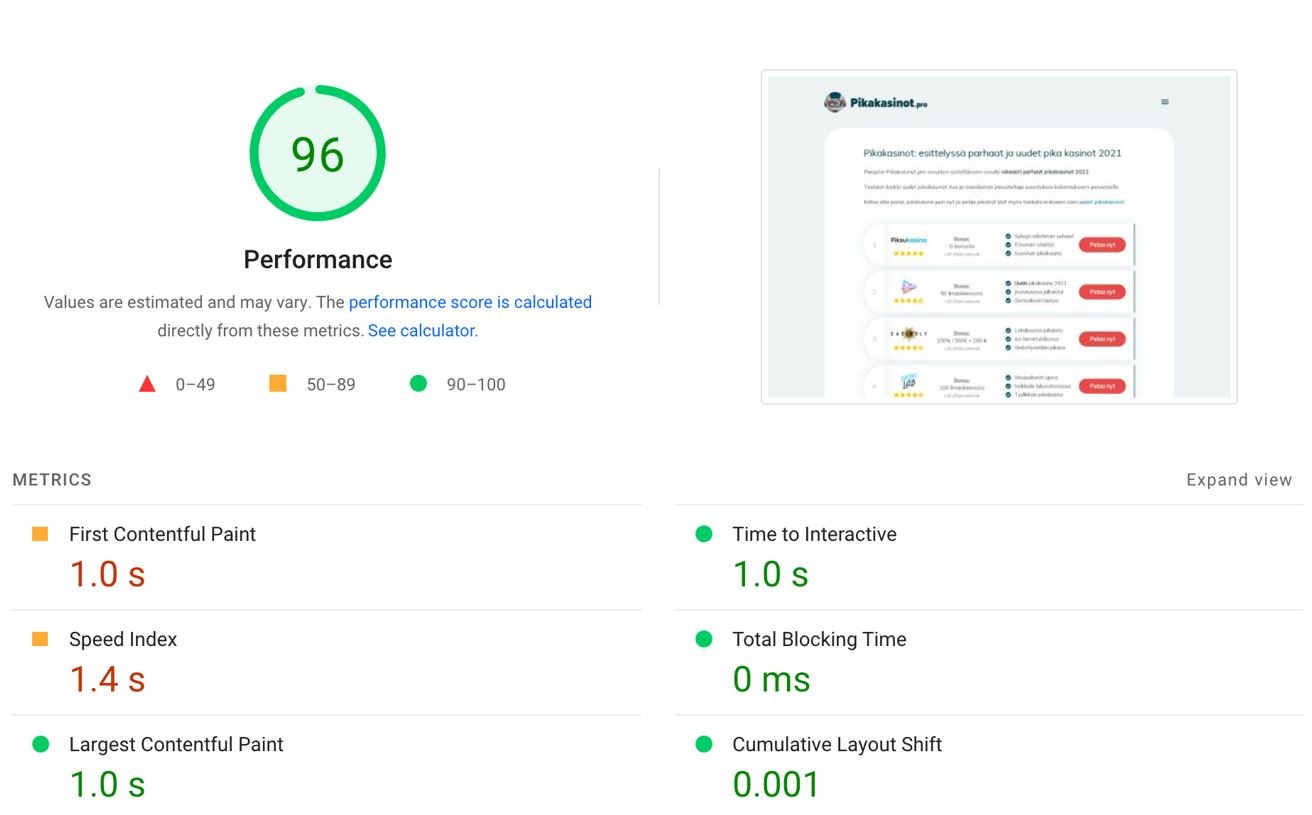Click green circle beside Time to Interactive

(704, 534)
